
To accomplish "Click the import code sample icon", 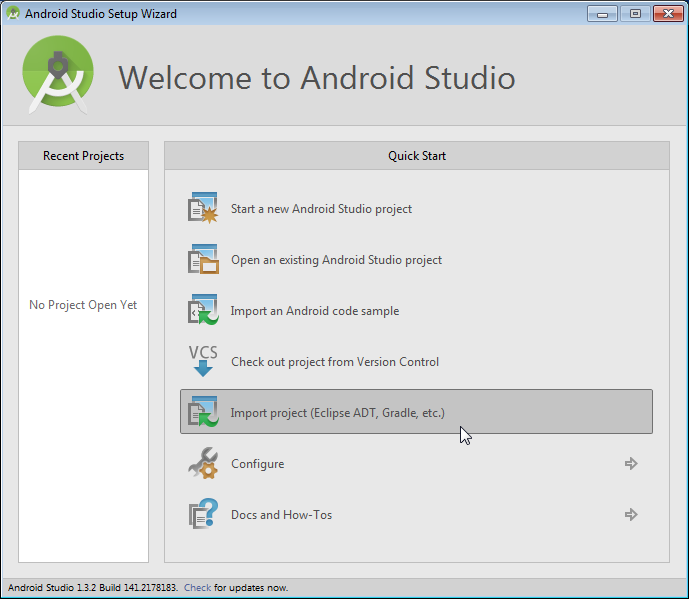I will point(203,310).
